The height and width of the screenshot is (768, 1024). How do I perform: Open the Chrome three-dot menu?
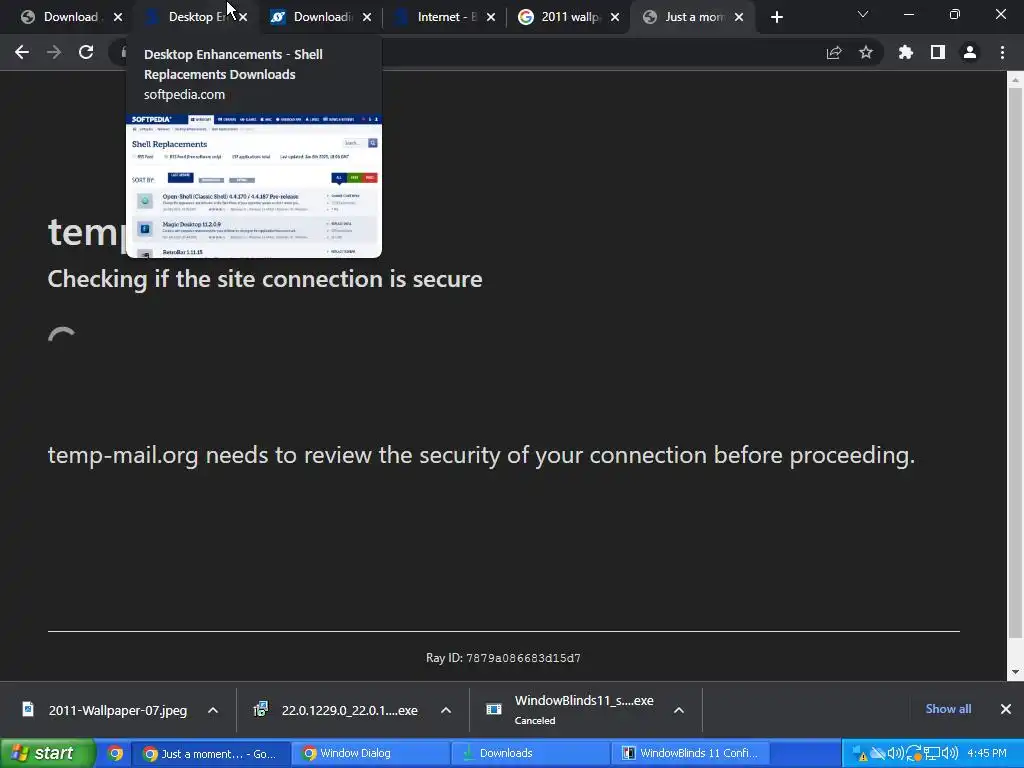1002,52
